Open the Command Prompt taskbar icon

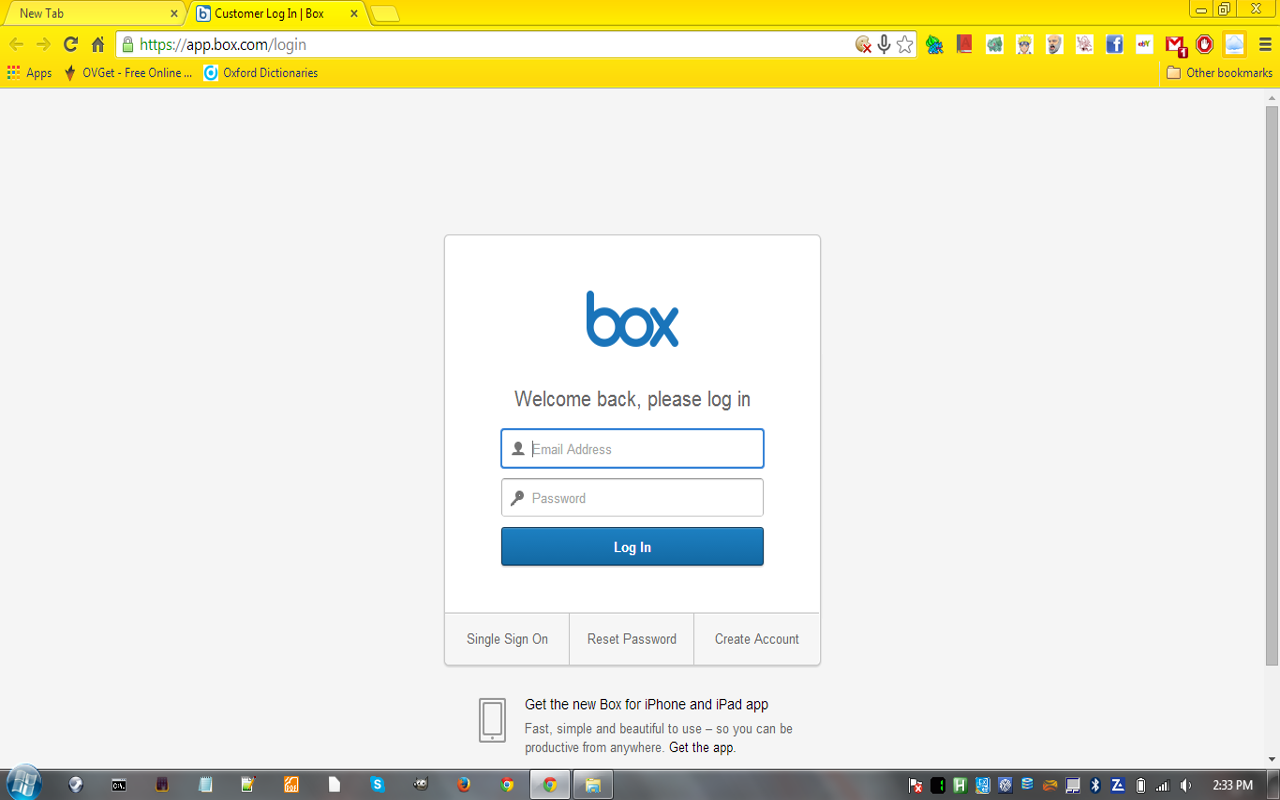(x=119, y=785)
